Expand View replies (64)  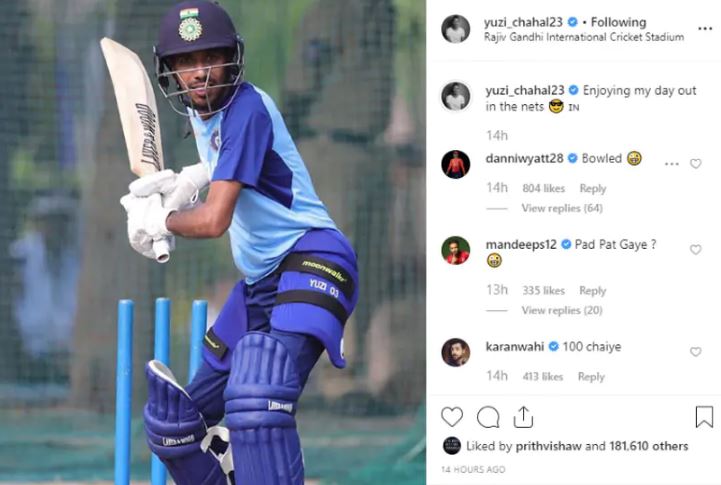(562, 208)
